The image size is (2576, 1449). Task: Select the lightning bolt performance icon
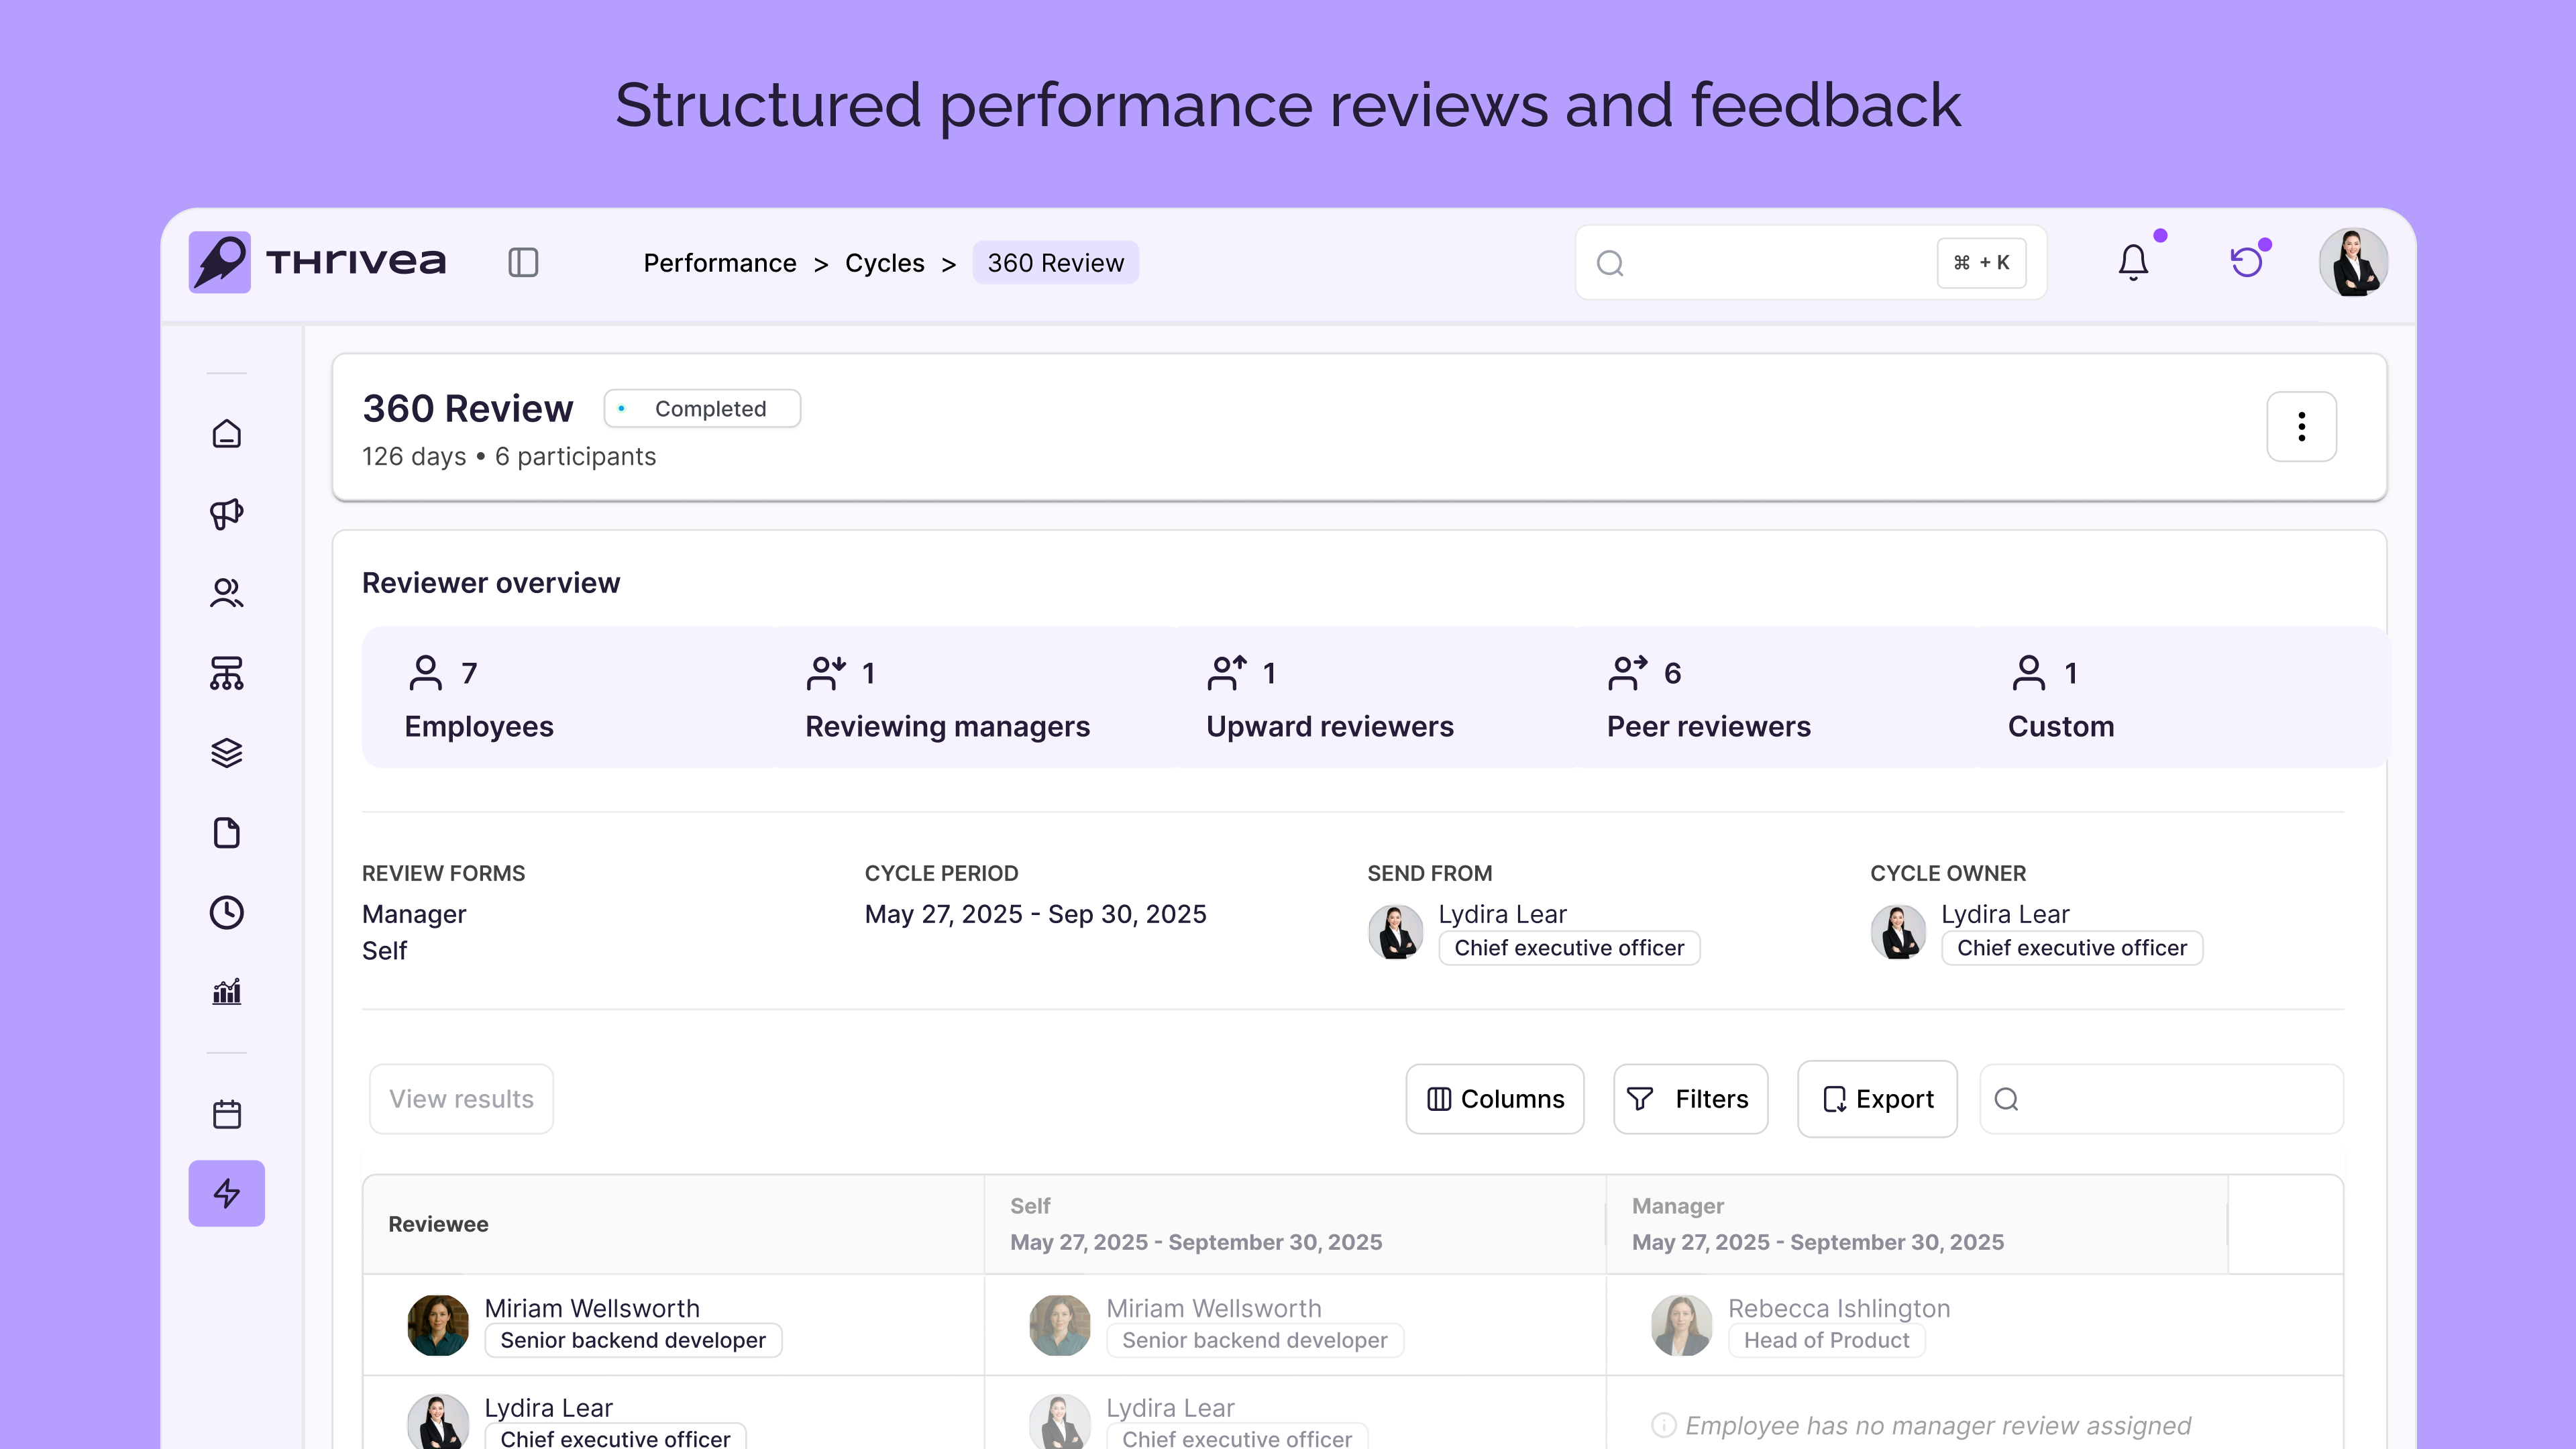click(x=227, y=1193)
